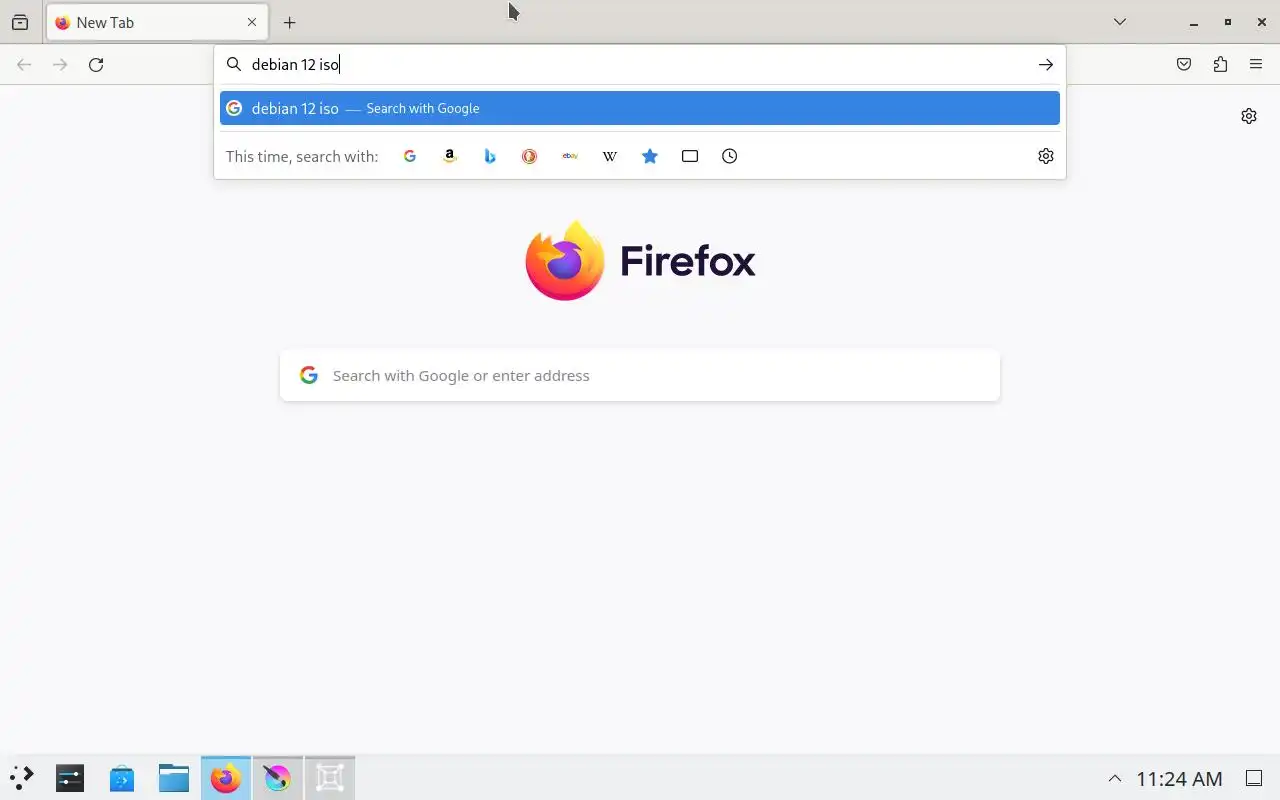Reload the current page

click(x=96, y=65)
